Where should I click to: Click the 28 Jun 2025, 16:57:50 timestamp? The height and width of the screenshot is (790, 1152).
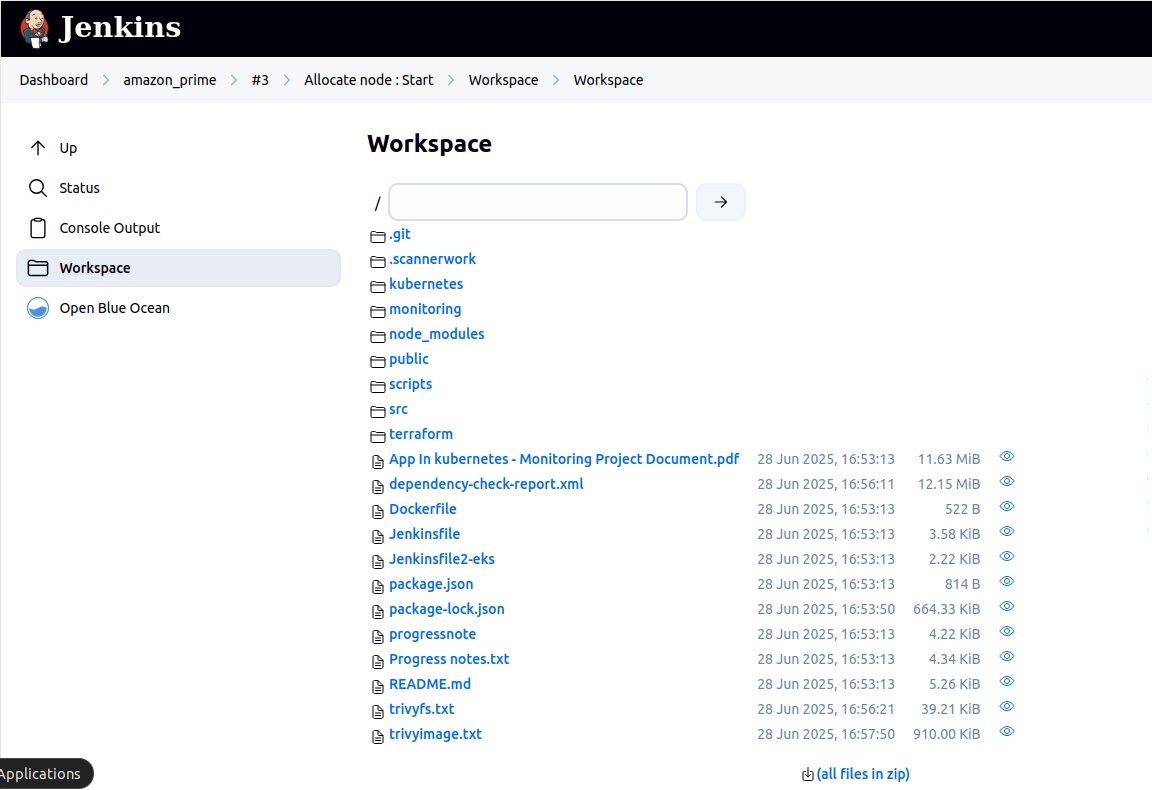pos(826,734)
